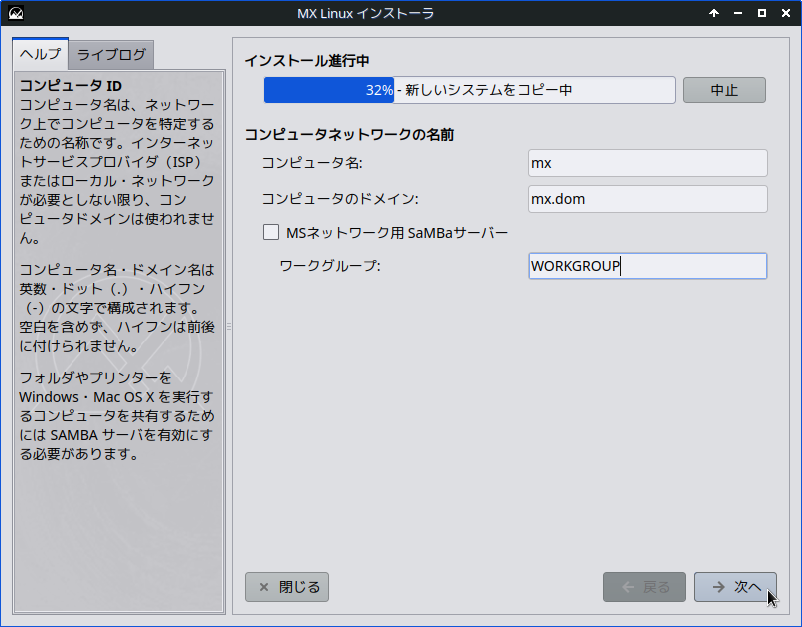Focus the コンピュータのドメイン input field
The height and width of the screenshot is (627, 802).
pos(648,199)
